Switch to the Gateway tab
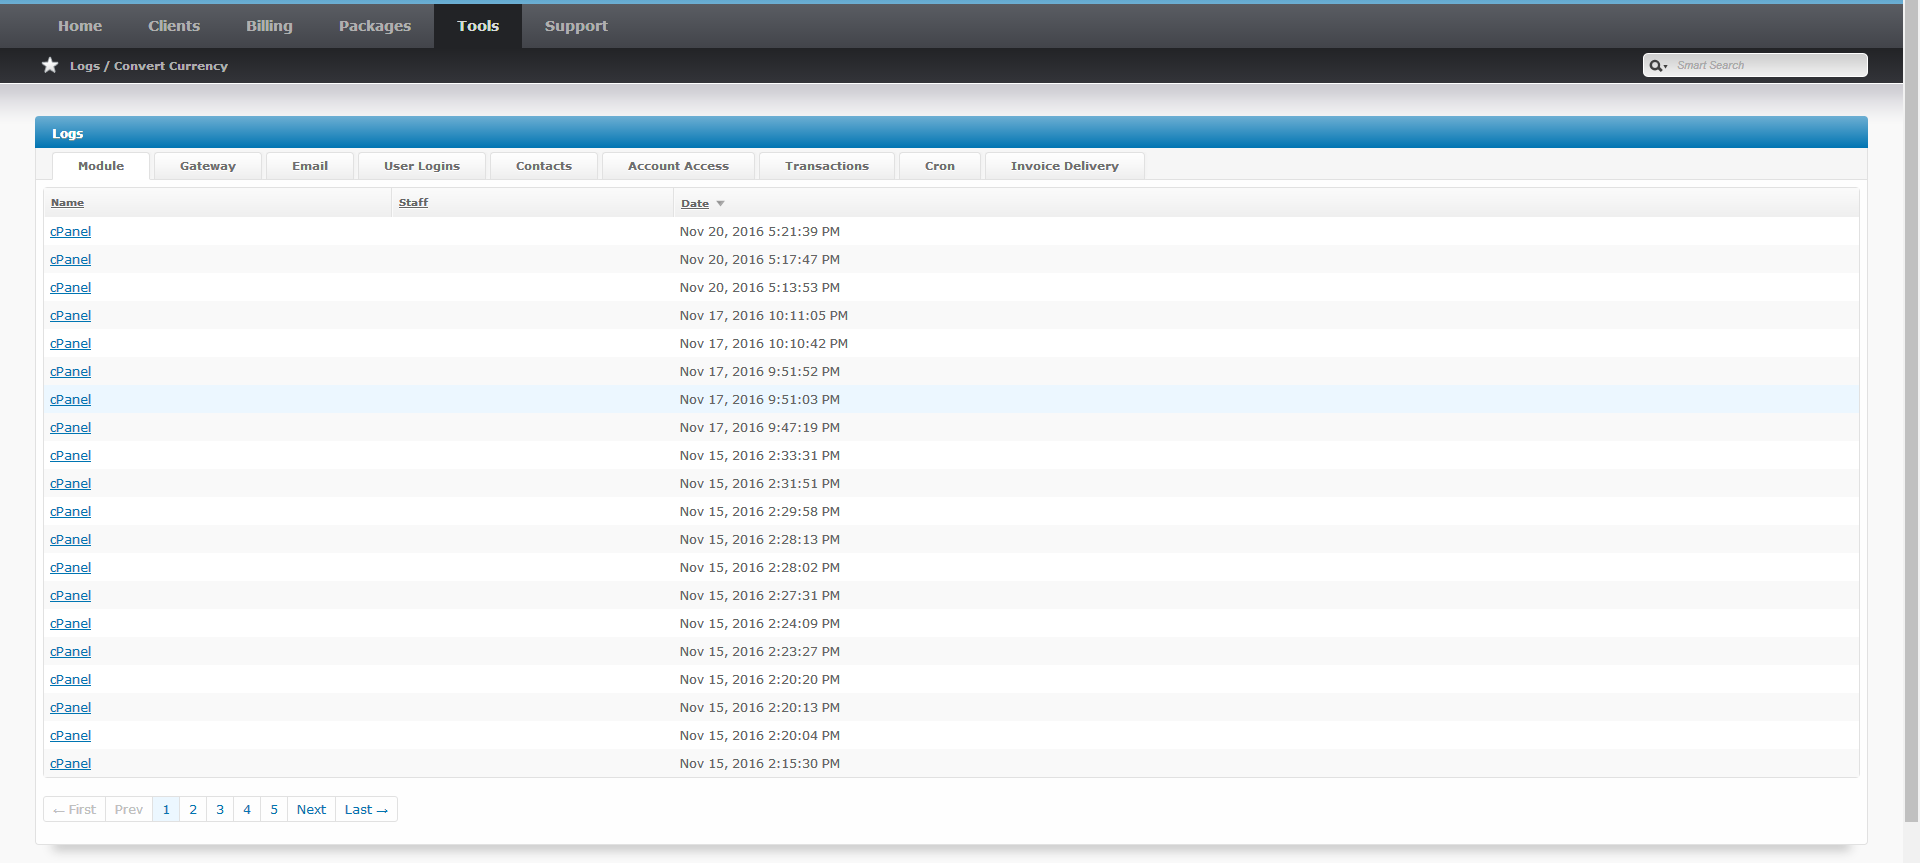 [208, 166]
